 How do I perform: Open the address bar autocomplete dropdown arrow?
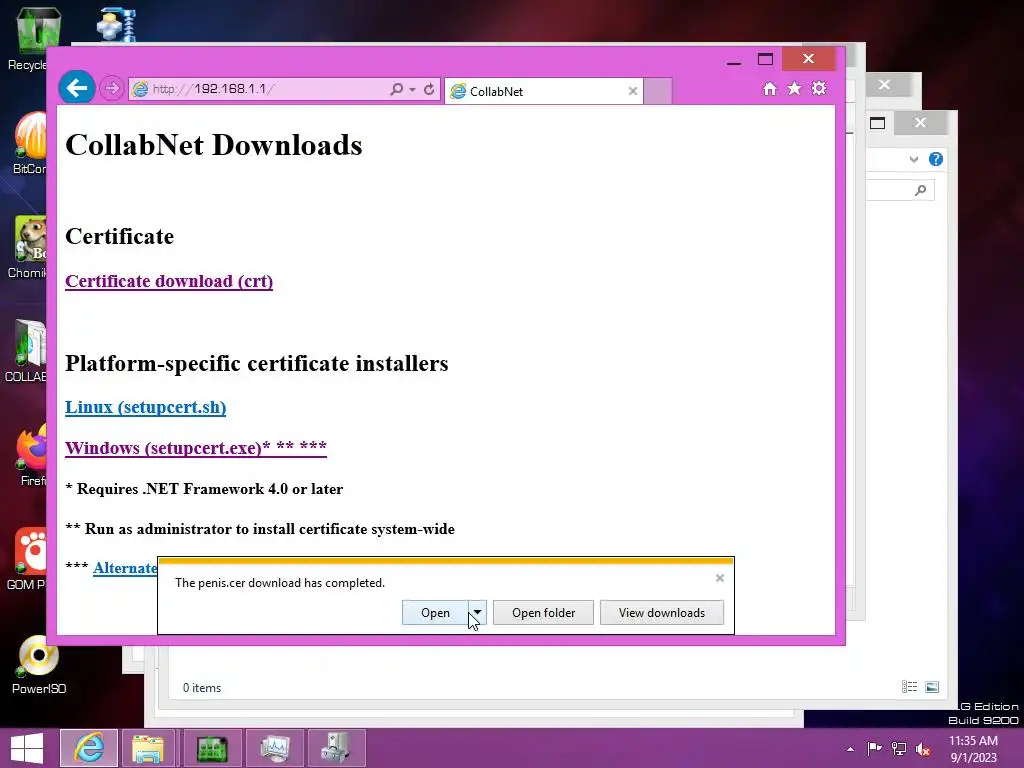tap(412, 89)
